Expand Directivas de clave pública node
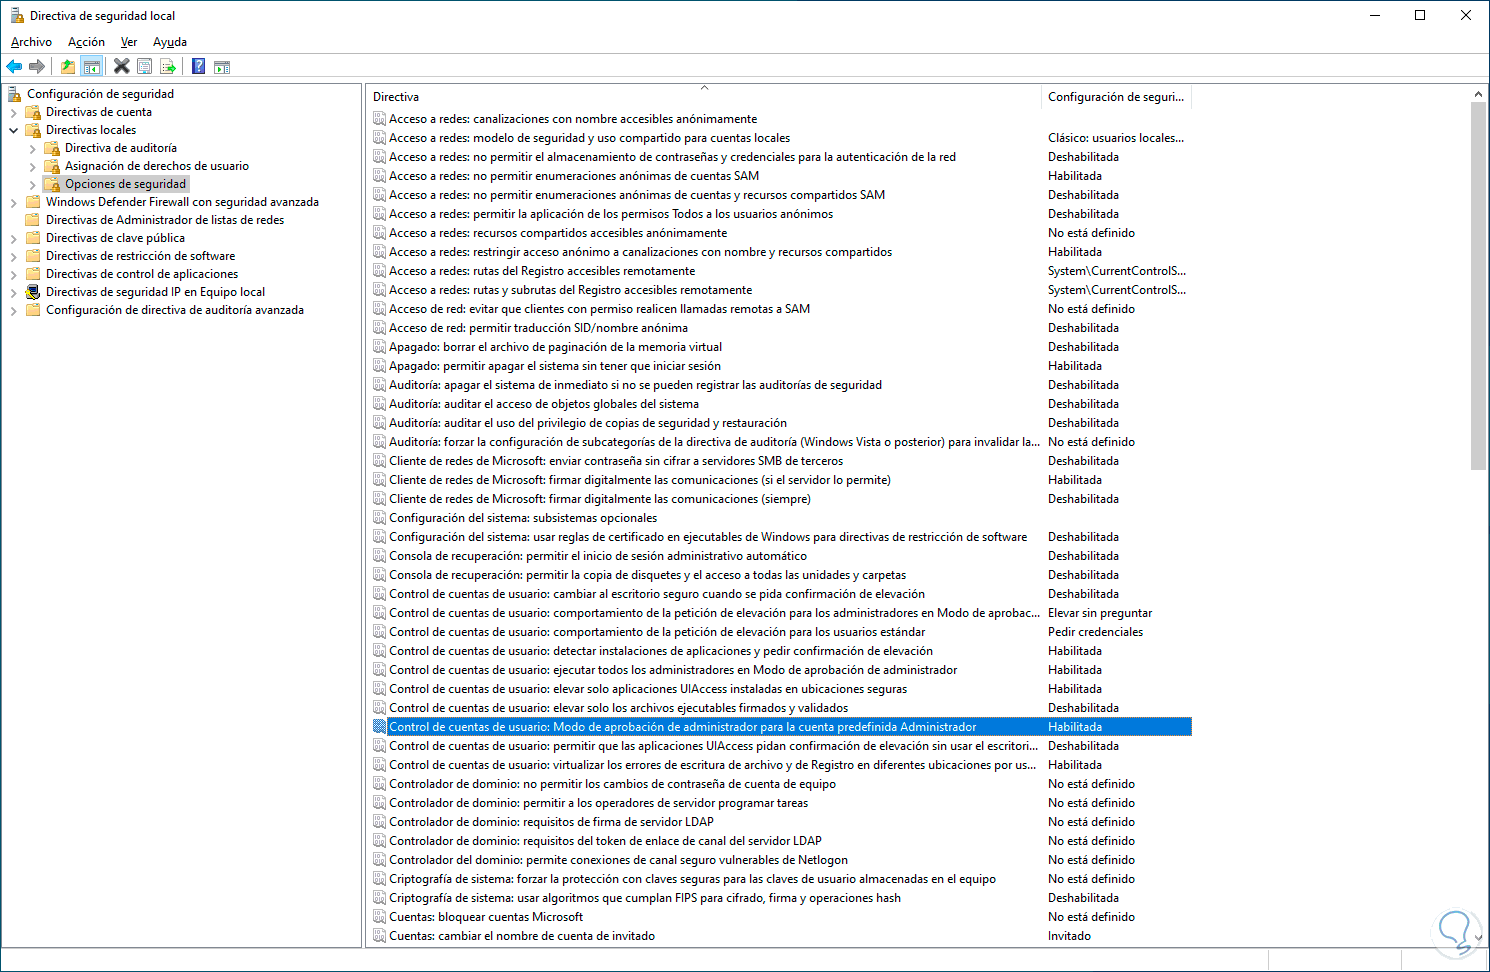 (14, 238)
